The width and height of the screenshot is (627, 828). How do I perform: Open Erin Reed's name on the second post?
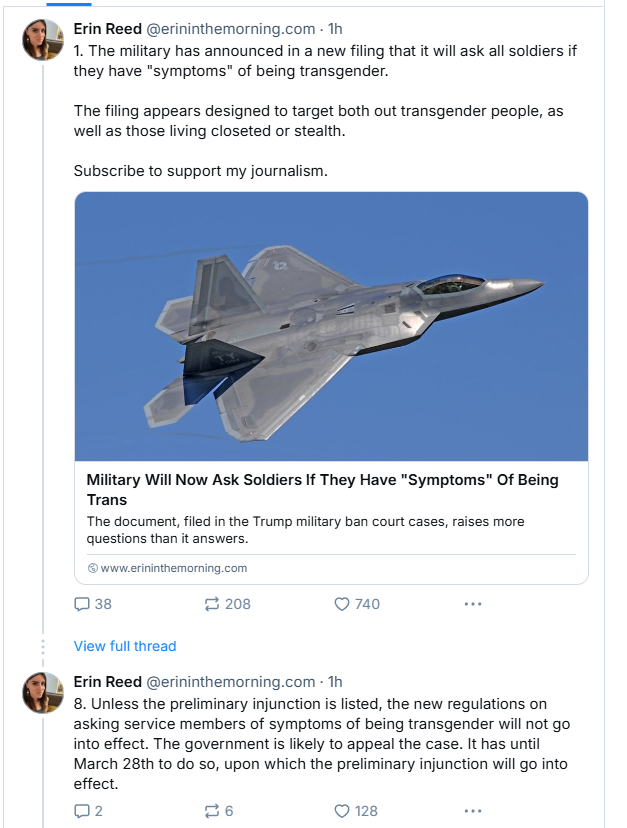(108, 682)
